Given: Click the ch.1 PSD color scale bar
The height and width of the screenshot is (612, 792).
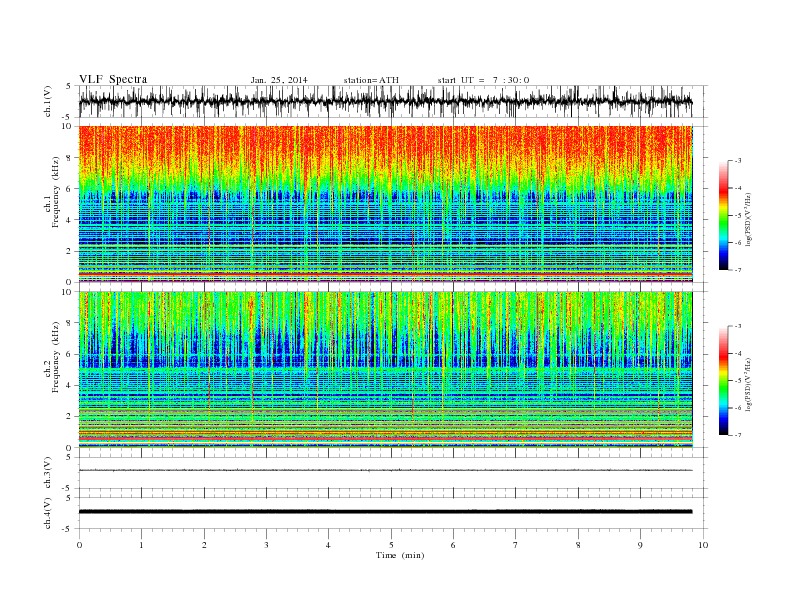Looking at the screenshot, I should pyautogui.click(x=723, y=215).
